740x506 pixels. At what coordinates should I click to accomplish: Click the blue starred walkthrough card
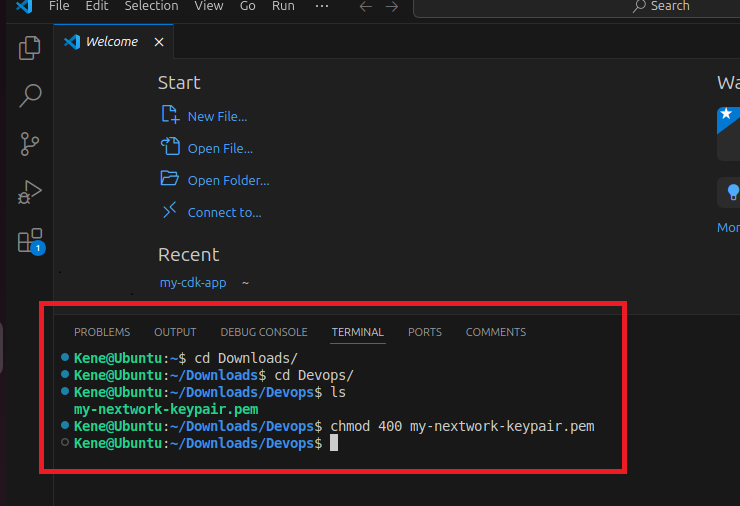click(x=728, y=134)
